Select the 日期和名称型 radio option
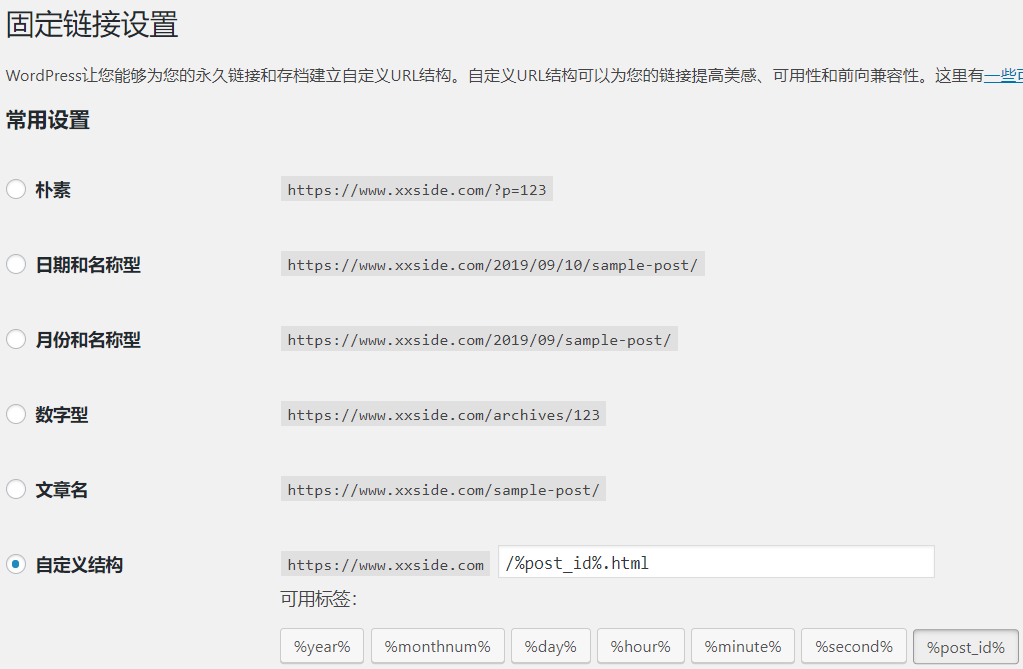Viewport: 1023px width, 669px height. [16, 264]
